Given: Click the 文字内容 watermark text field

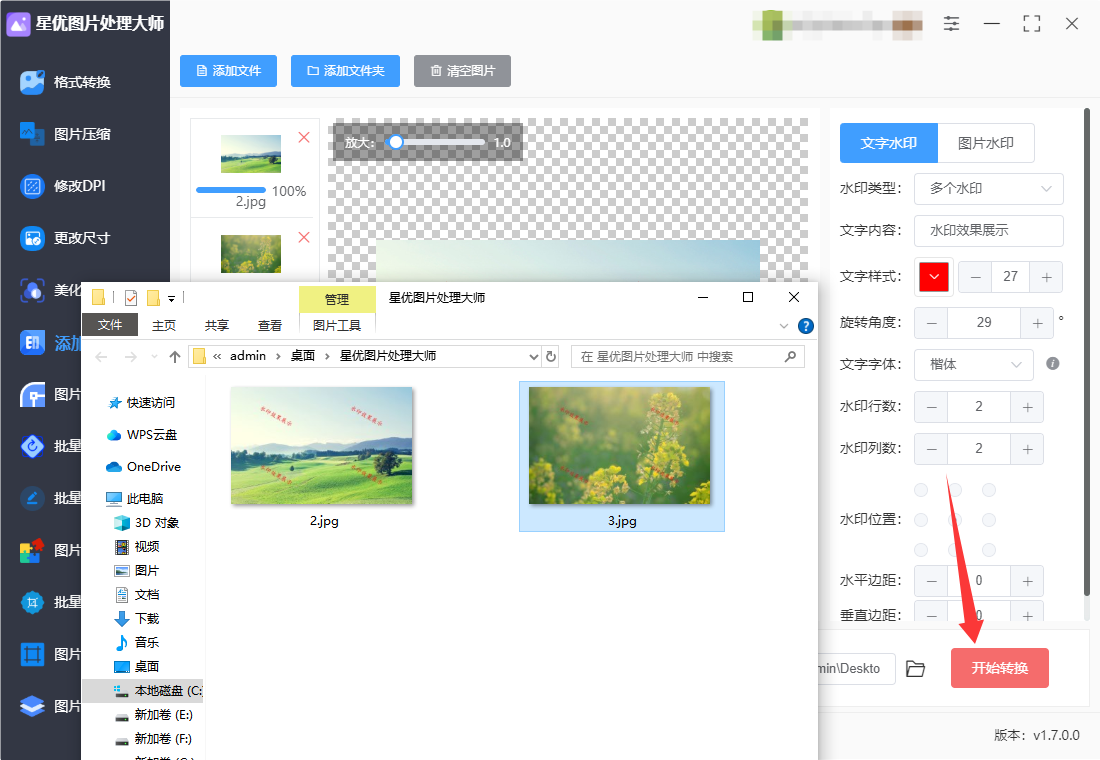Looking at the screenshot, I should tap(988, 231).
